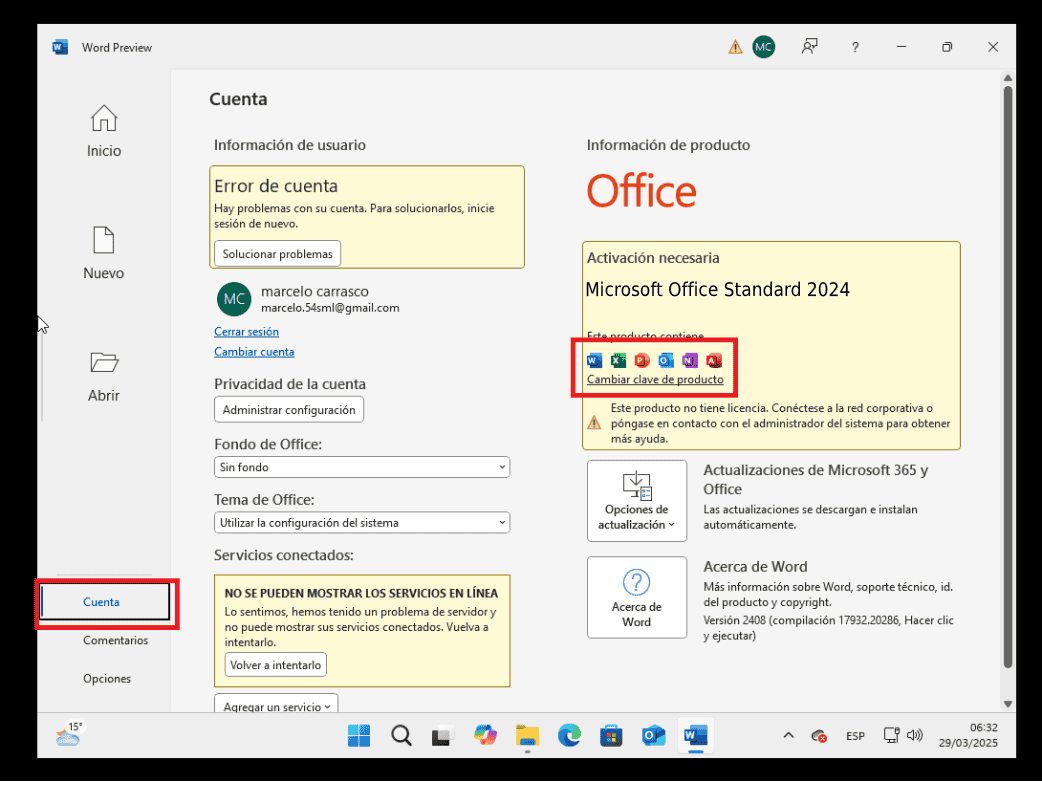Open the MC profile avatar in title bar
The image size is (1042, 791).
(763, 47)
